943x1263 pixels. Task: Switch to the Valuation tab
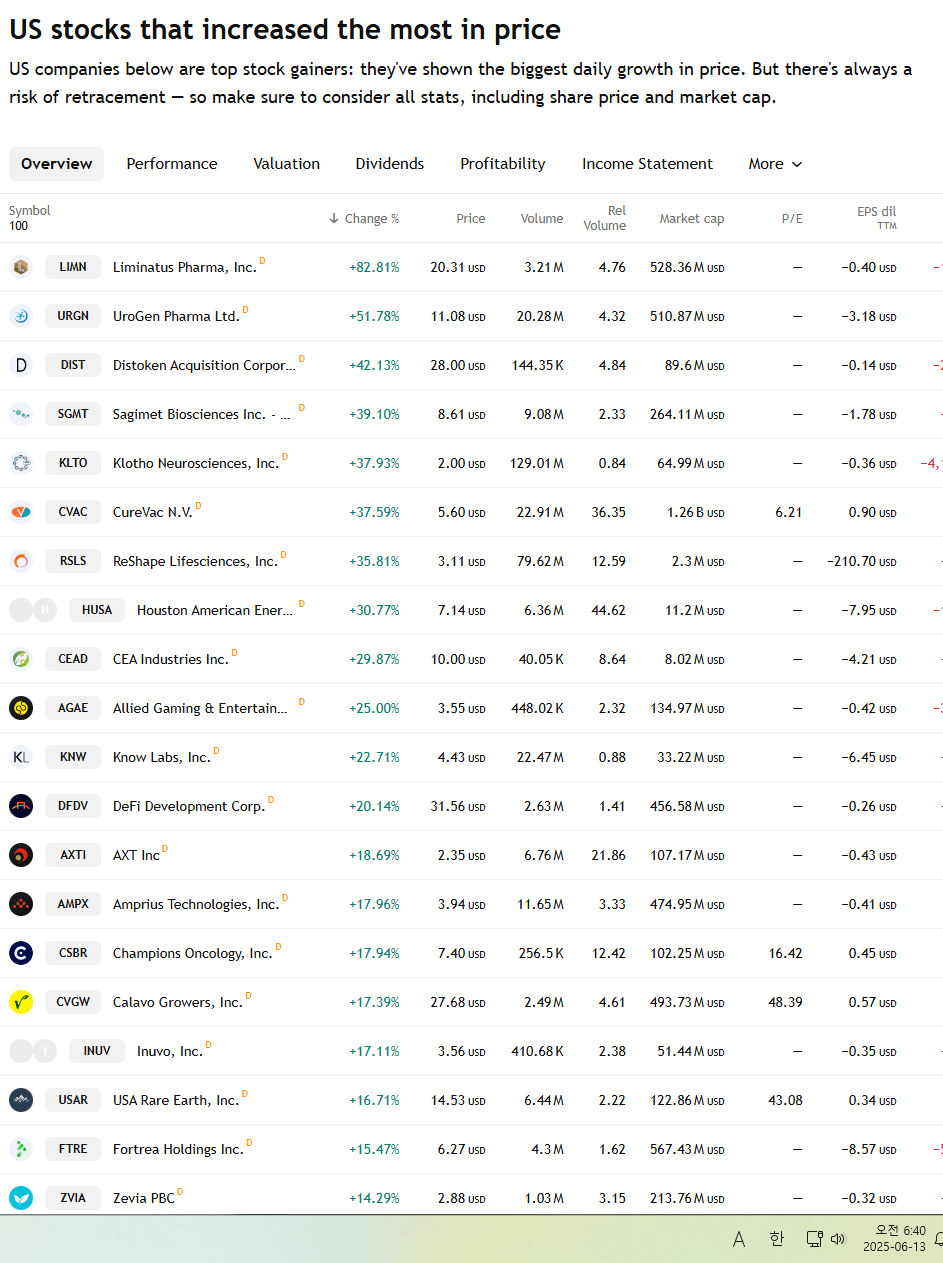pyautogui.click(x=287, y=164)
